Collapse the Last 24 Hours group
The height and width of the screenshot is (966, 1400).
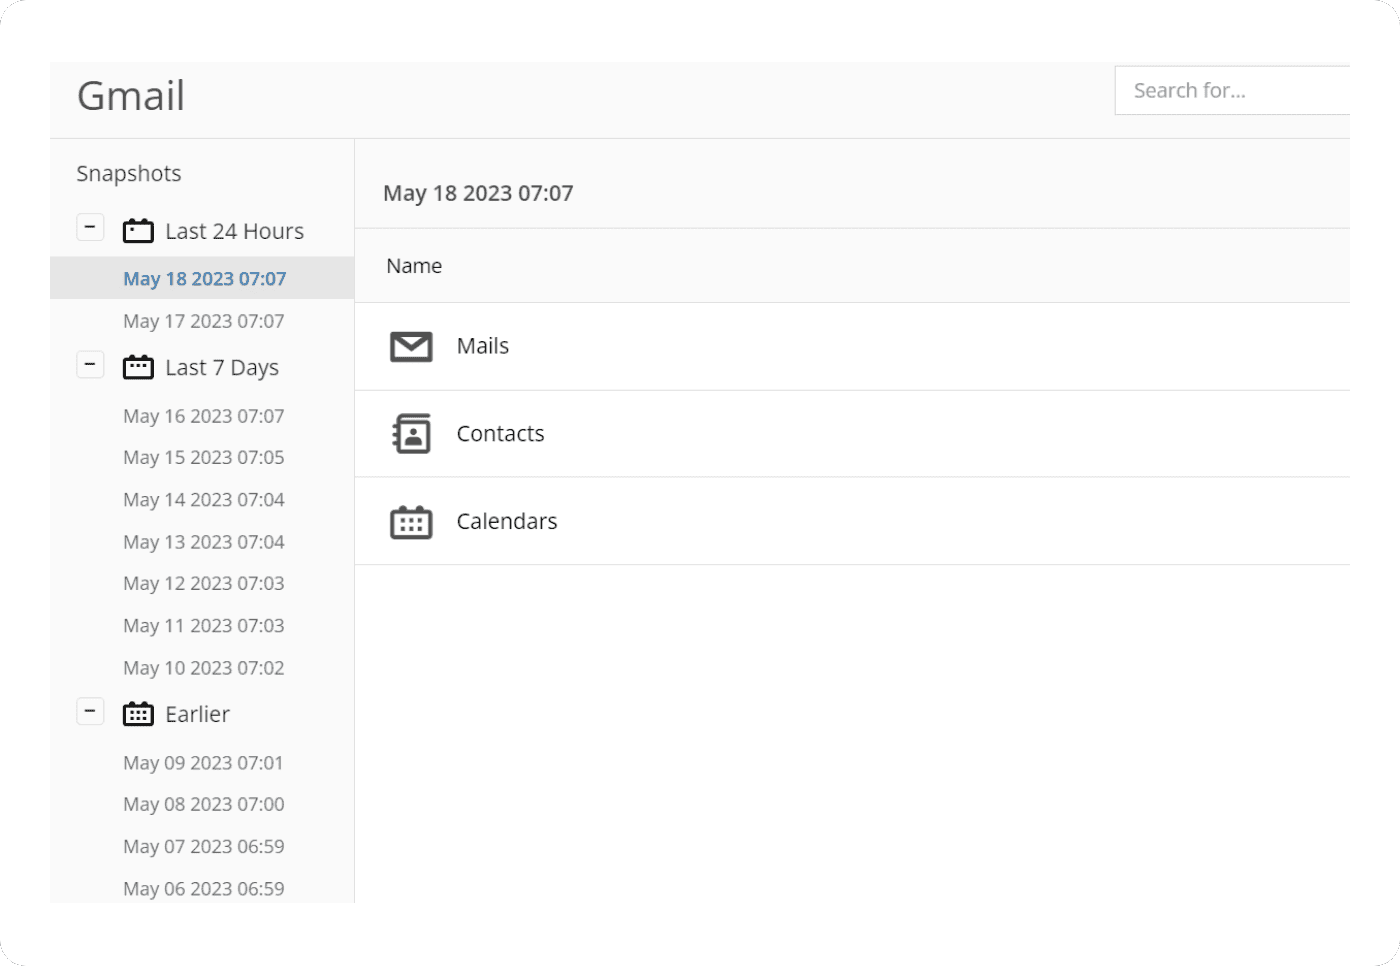[90, 228]
